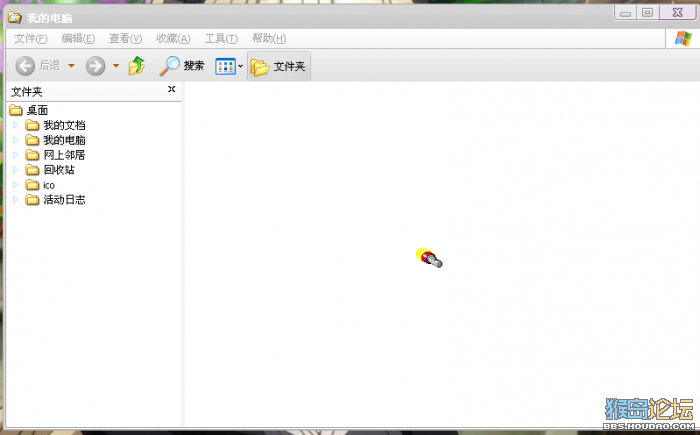This screenshot has height=435, width=700.
Task: Open the 收藏(A) menu
Action: click(x=173, y=39)
